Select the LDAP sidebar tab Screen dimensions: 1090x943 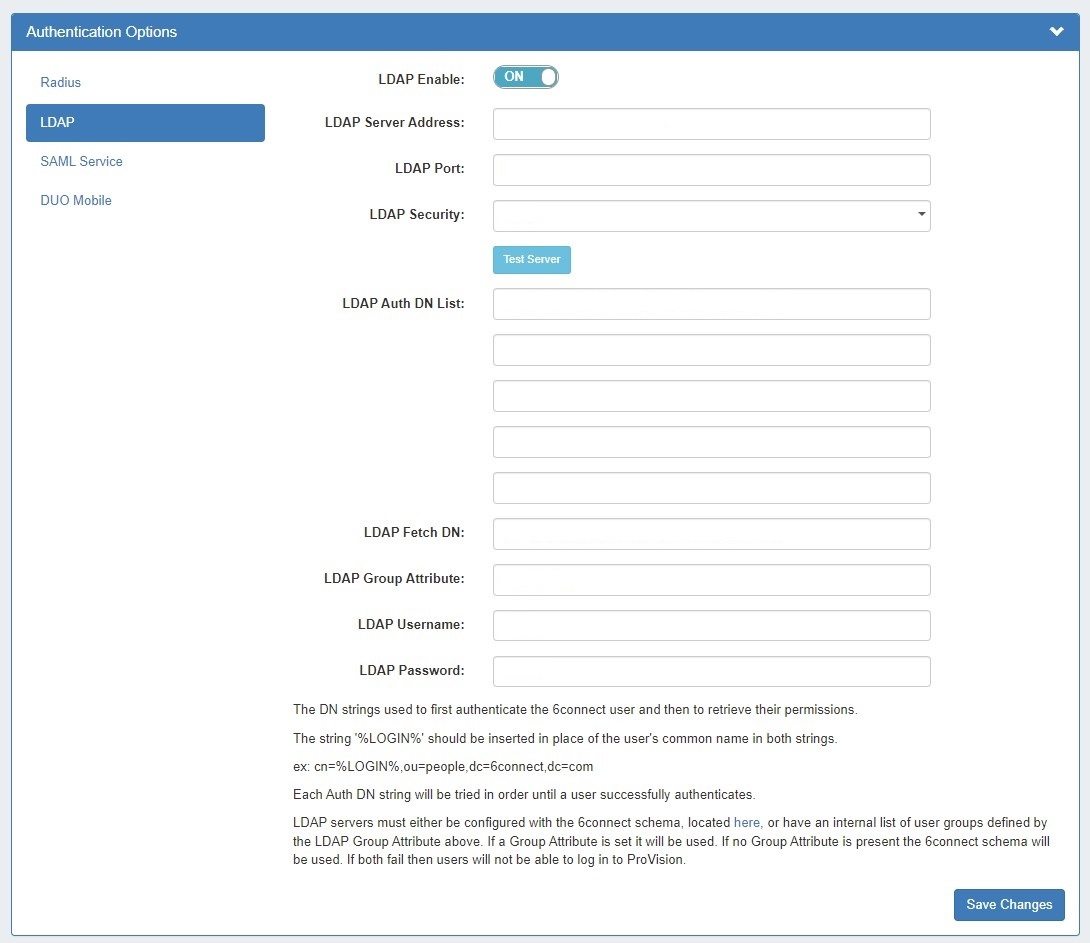(x=145, y=122)
